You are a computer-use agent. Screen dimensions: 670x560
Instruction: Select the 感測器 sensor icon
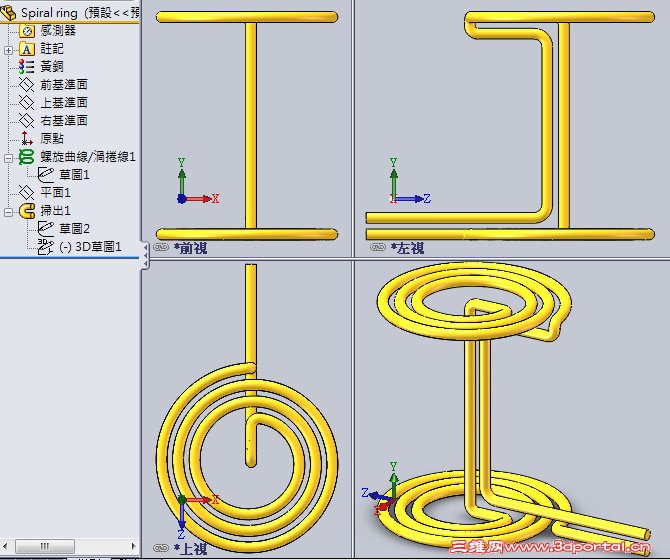click(26, 31)
